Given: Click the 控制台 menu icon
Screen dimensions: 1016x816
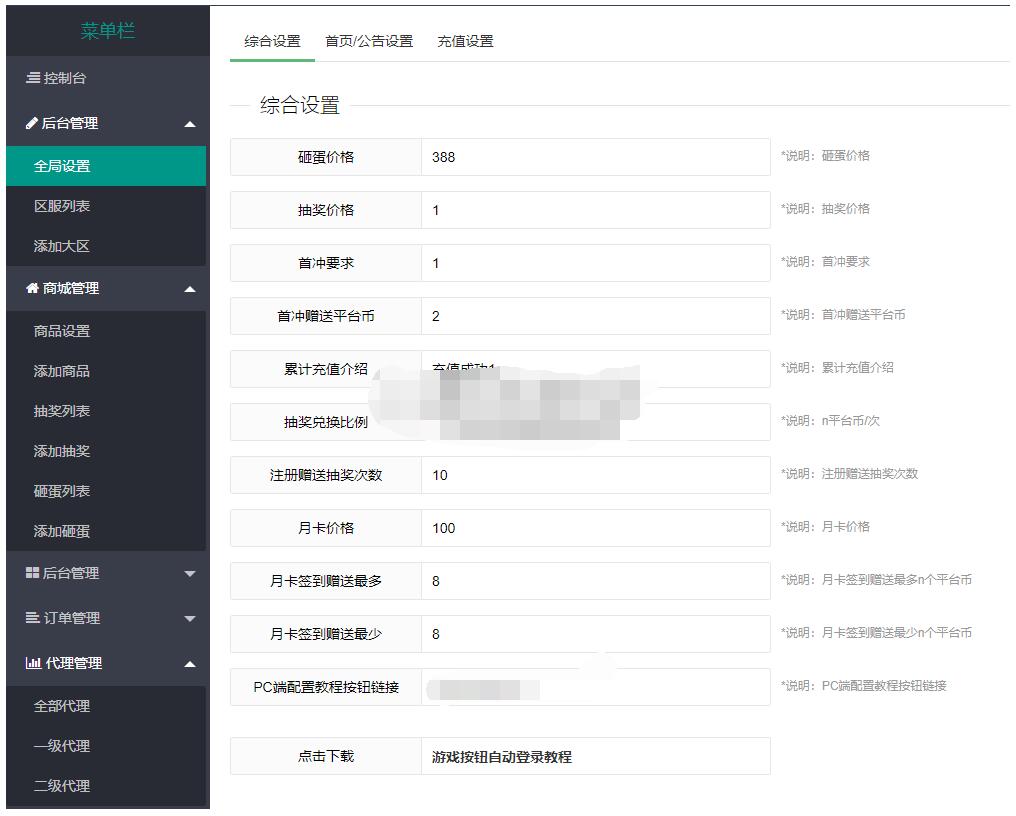Looking at the screenshot, I should pyautogui.click(x=33, y=78).
